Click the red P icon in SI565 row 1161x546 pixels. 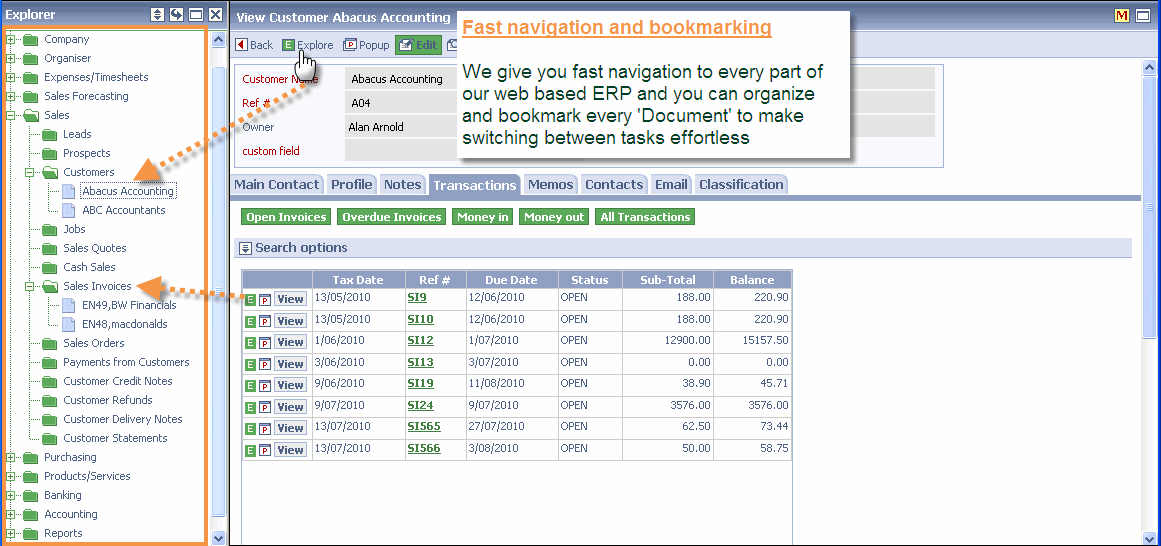(x=264, y=428)
